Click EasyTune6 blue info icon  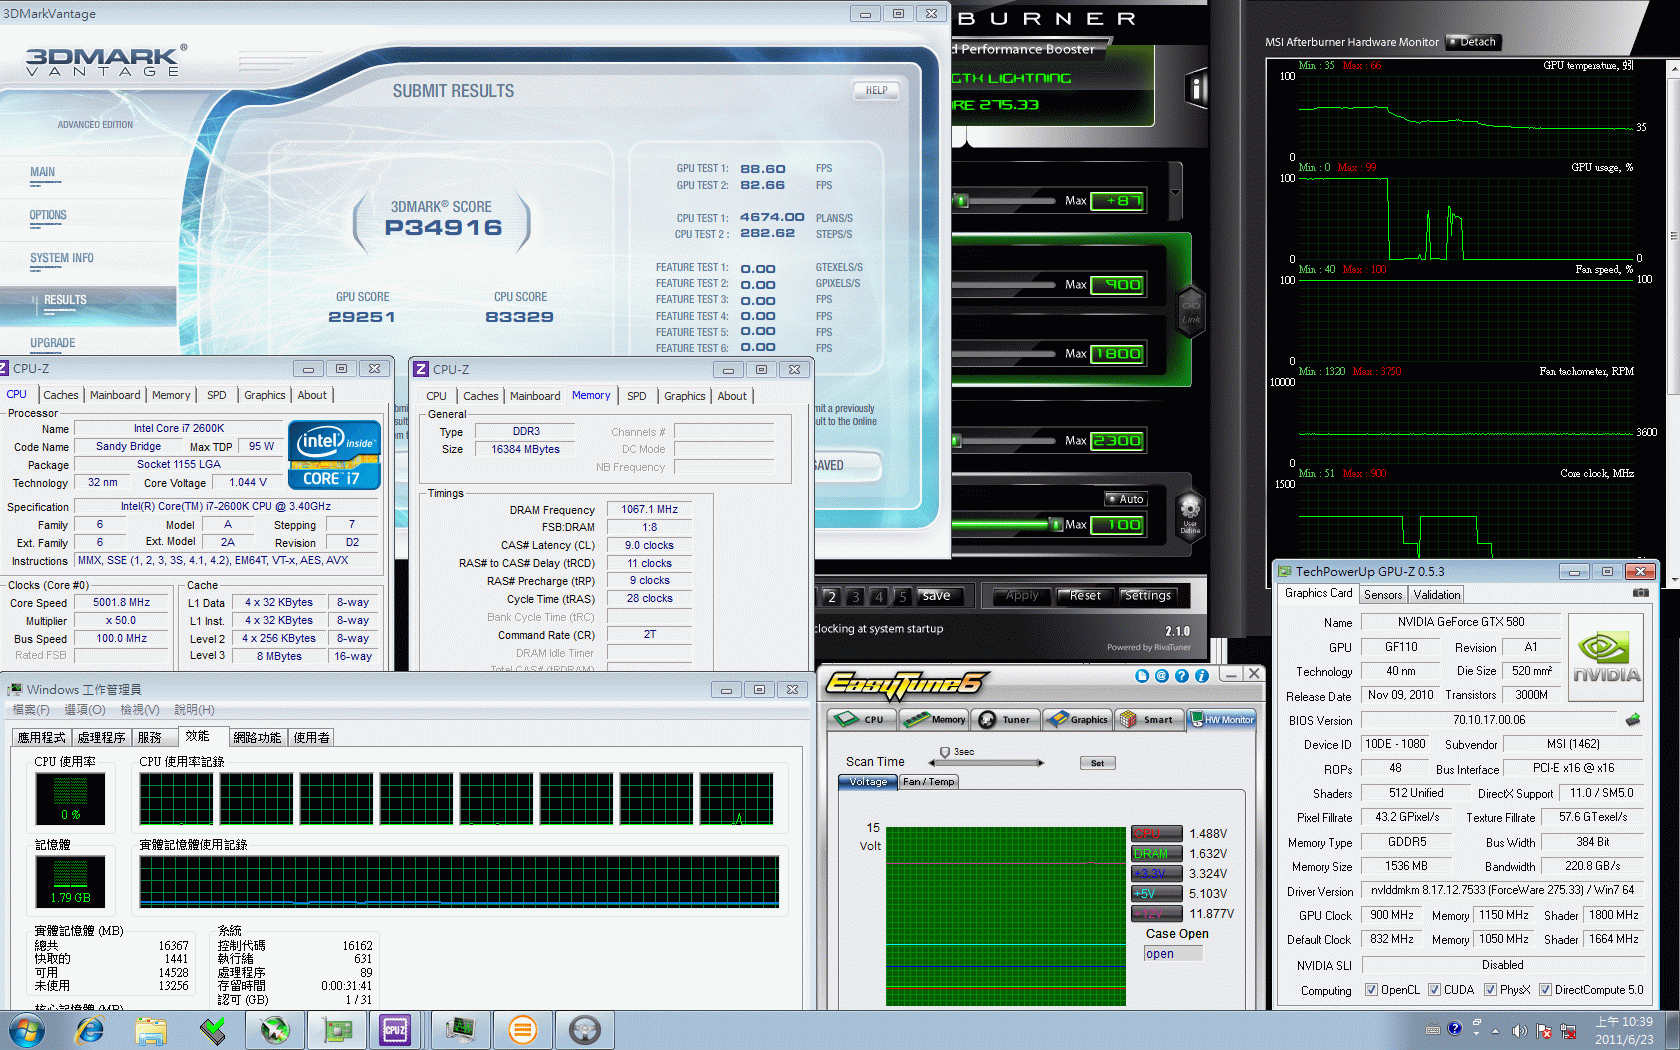[x=1202, y=676]
